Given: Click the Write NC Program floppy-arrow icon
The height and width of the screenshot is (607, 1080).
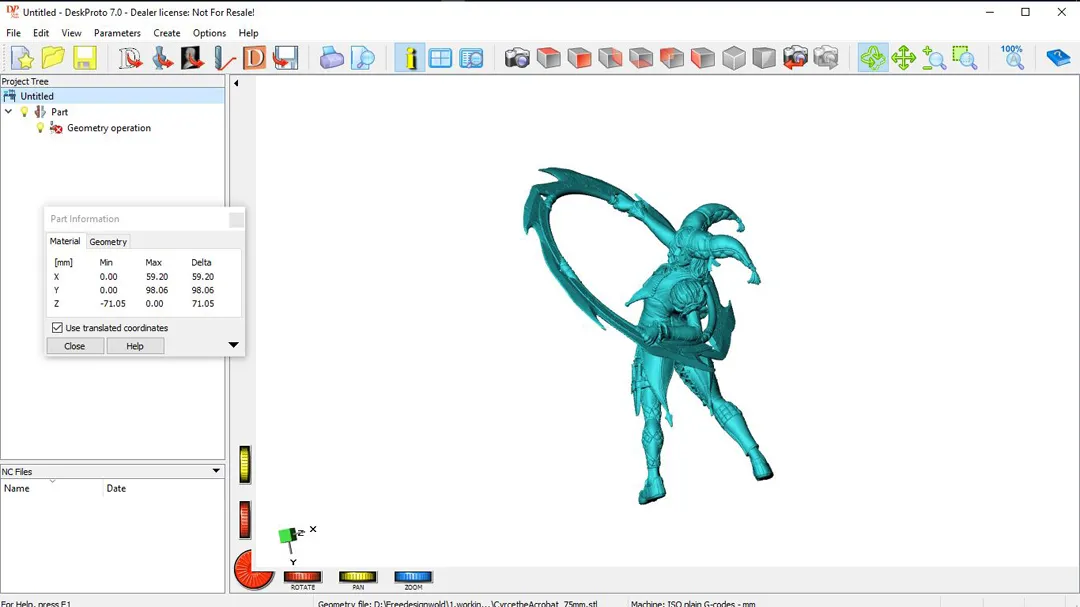Looking at the screenshot, I should 285,59.
